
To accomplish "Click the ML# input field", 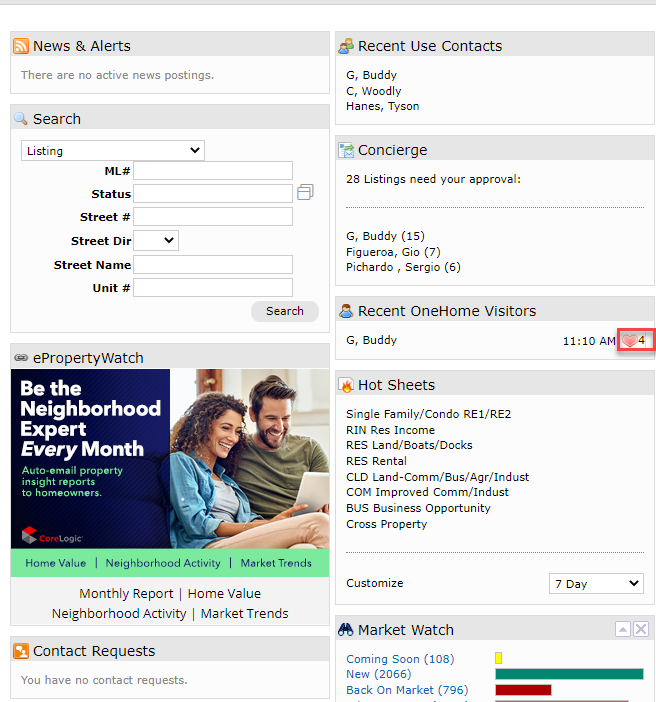I will pyautogui.click(x=212, y=171).
